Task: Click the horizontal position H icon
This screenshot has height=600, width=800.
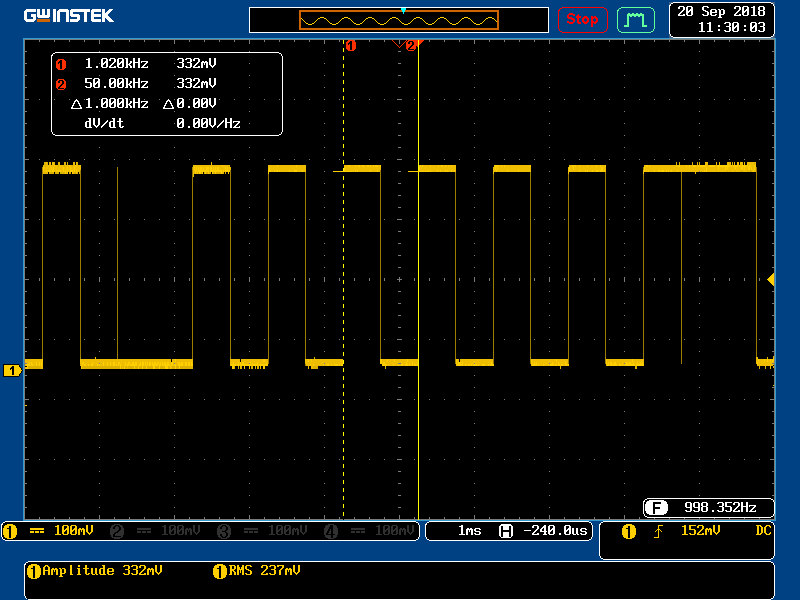Action: click(505, 531)
